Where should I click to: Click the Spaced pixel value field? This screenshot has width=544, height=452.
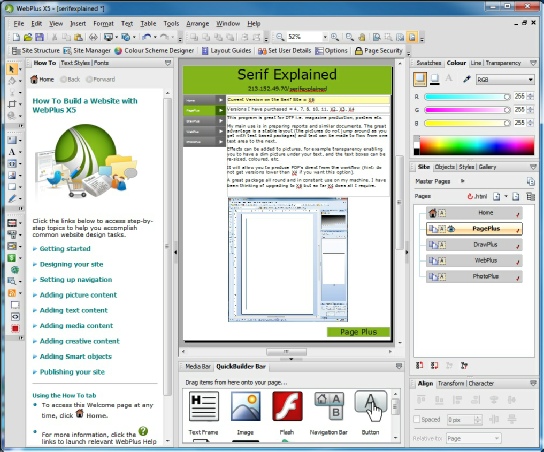point(461,420)
